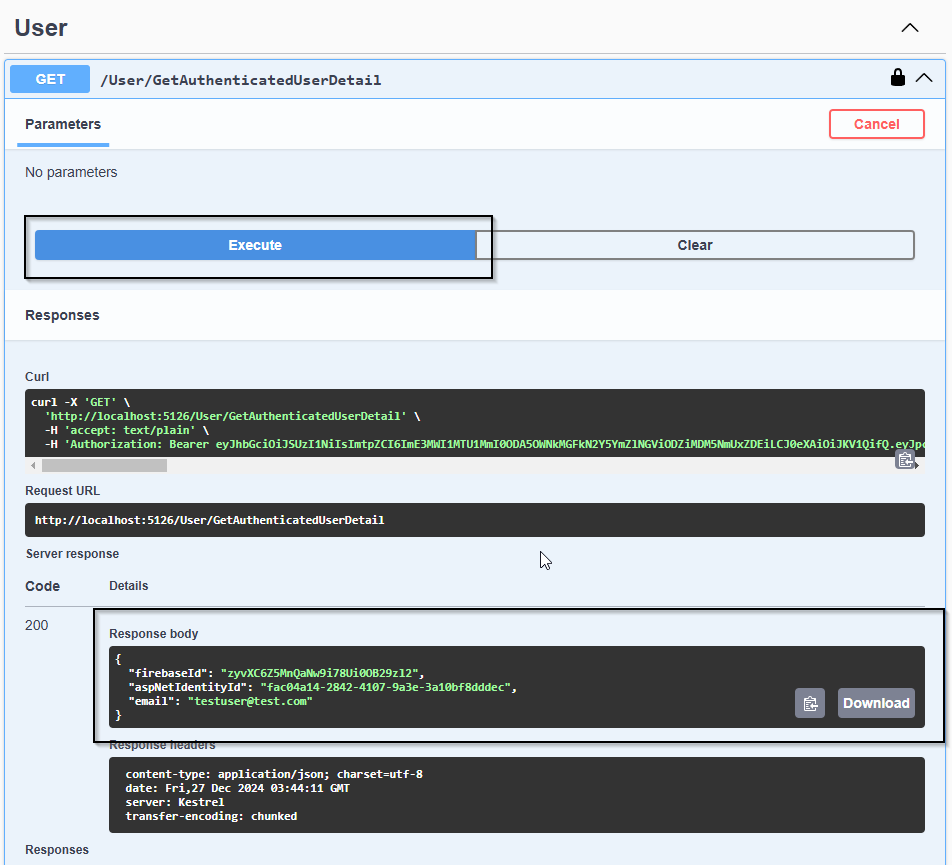Select the Request URL text field
The height and width of the screenshot is (865, 952).
pyautogui.click(x=476, y=520)
